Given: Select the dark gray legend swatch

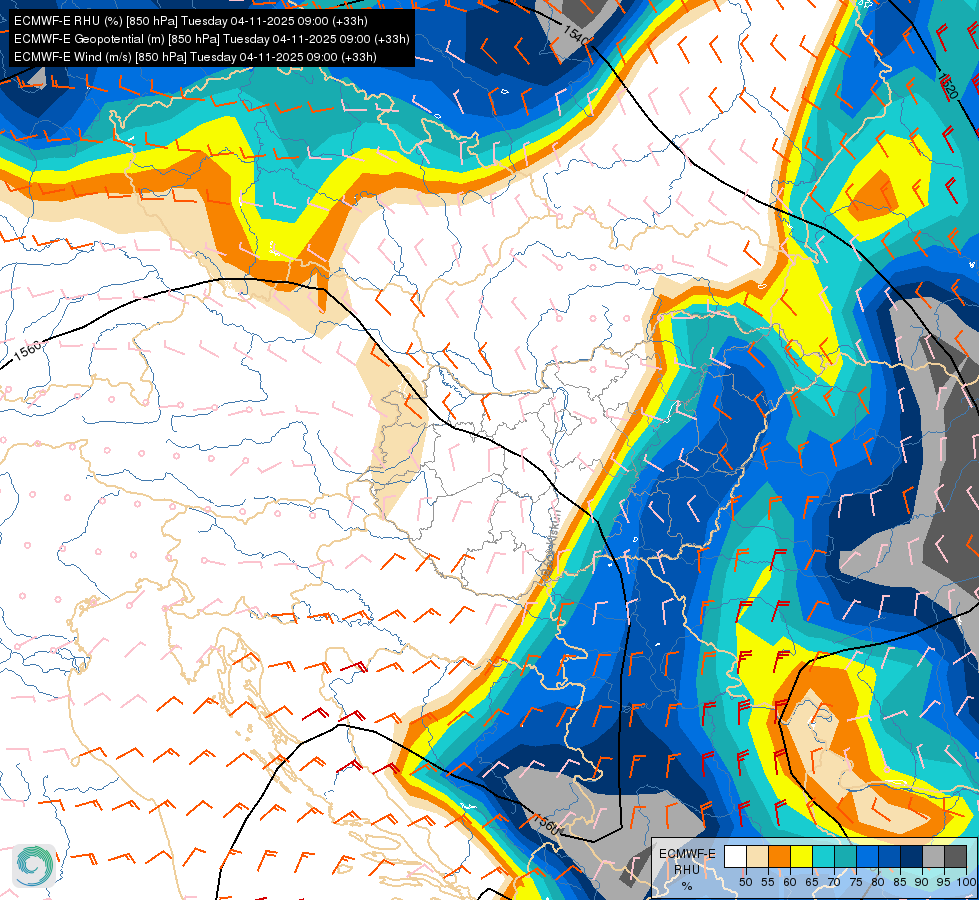Looking at the screenshot, I should pos(956,856).
